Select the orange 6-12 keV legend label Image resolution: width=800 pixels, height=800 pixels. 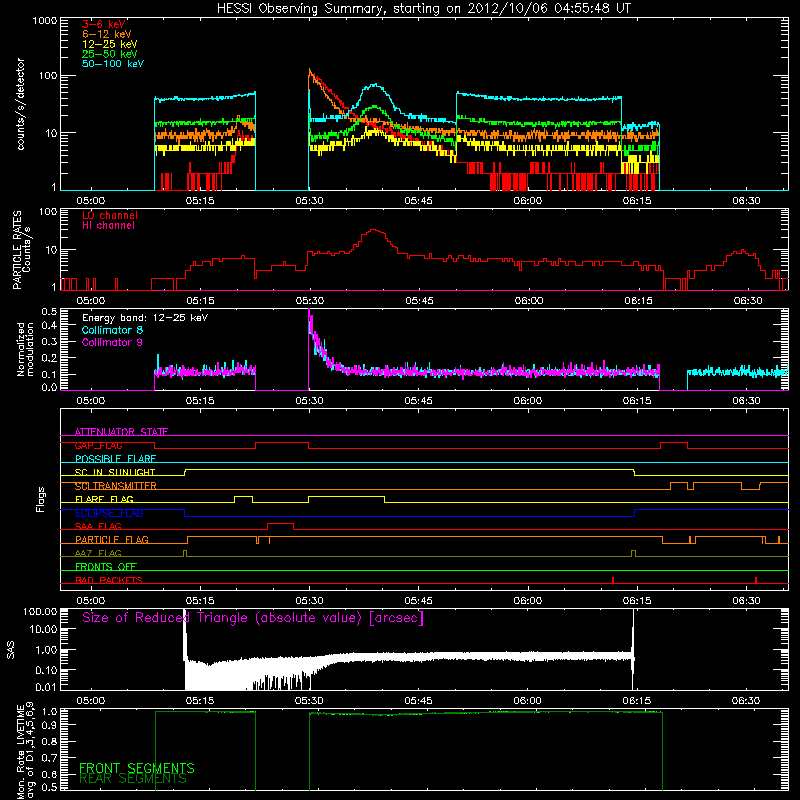pos(107,34)
